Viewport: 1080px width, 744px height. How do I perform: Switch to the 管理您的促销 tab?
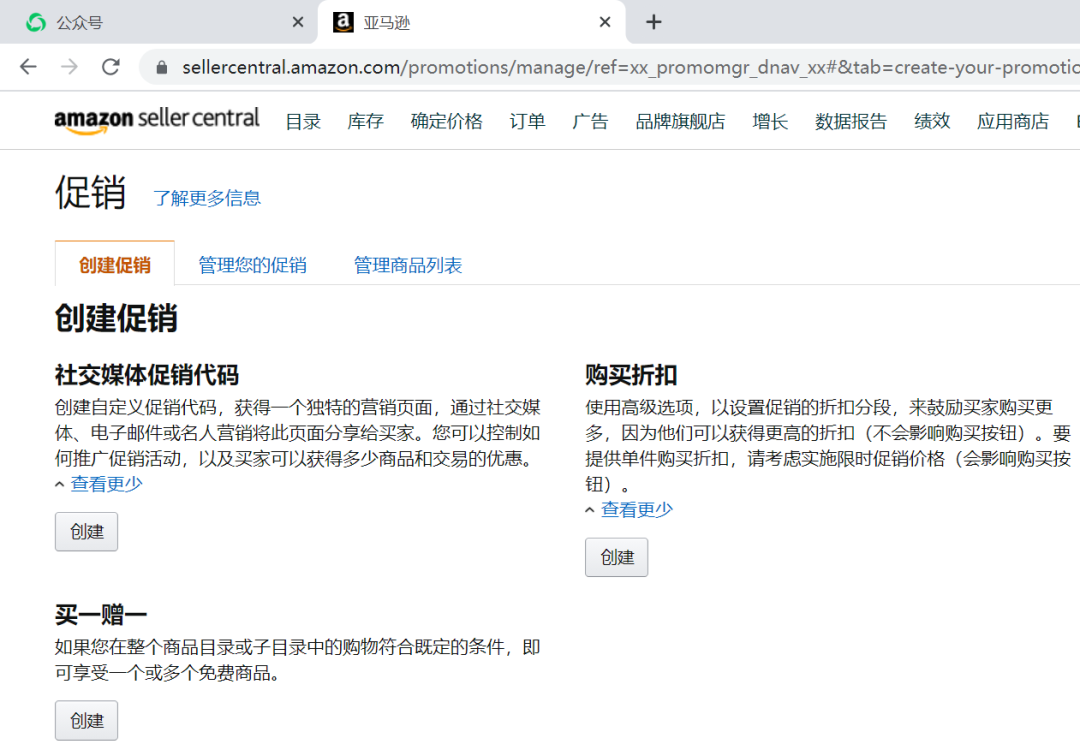[252, 264]
